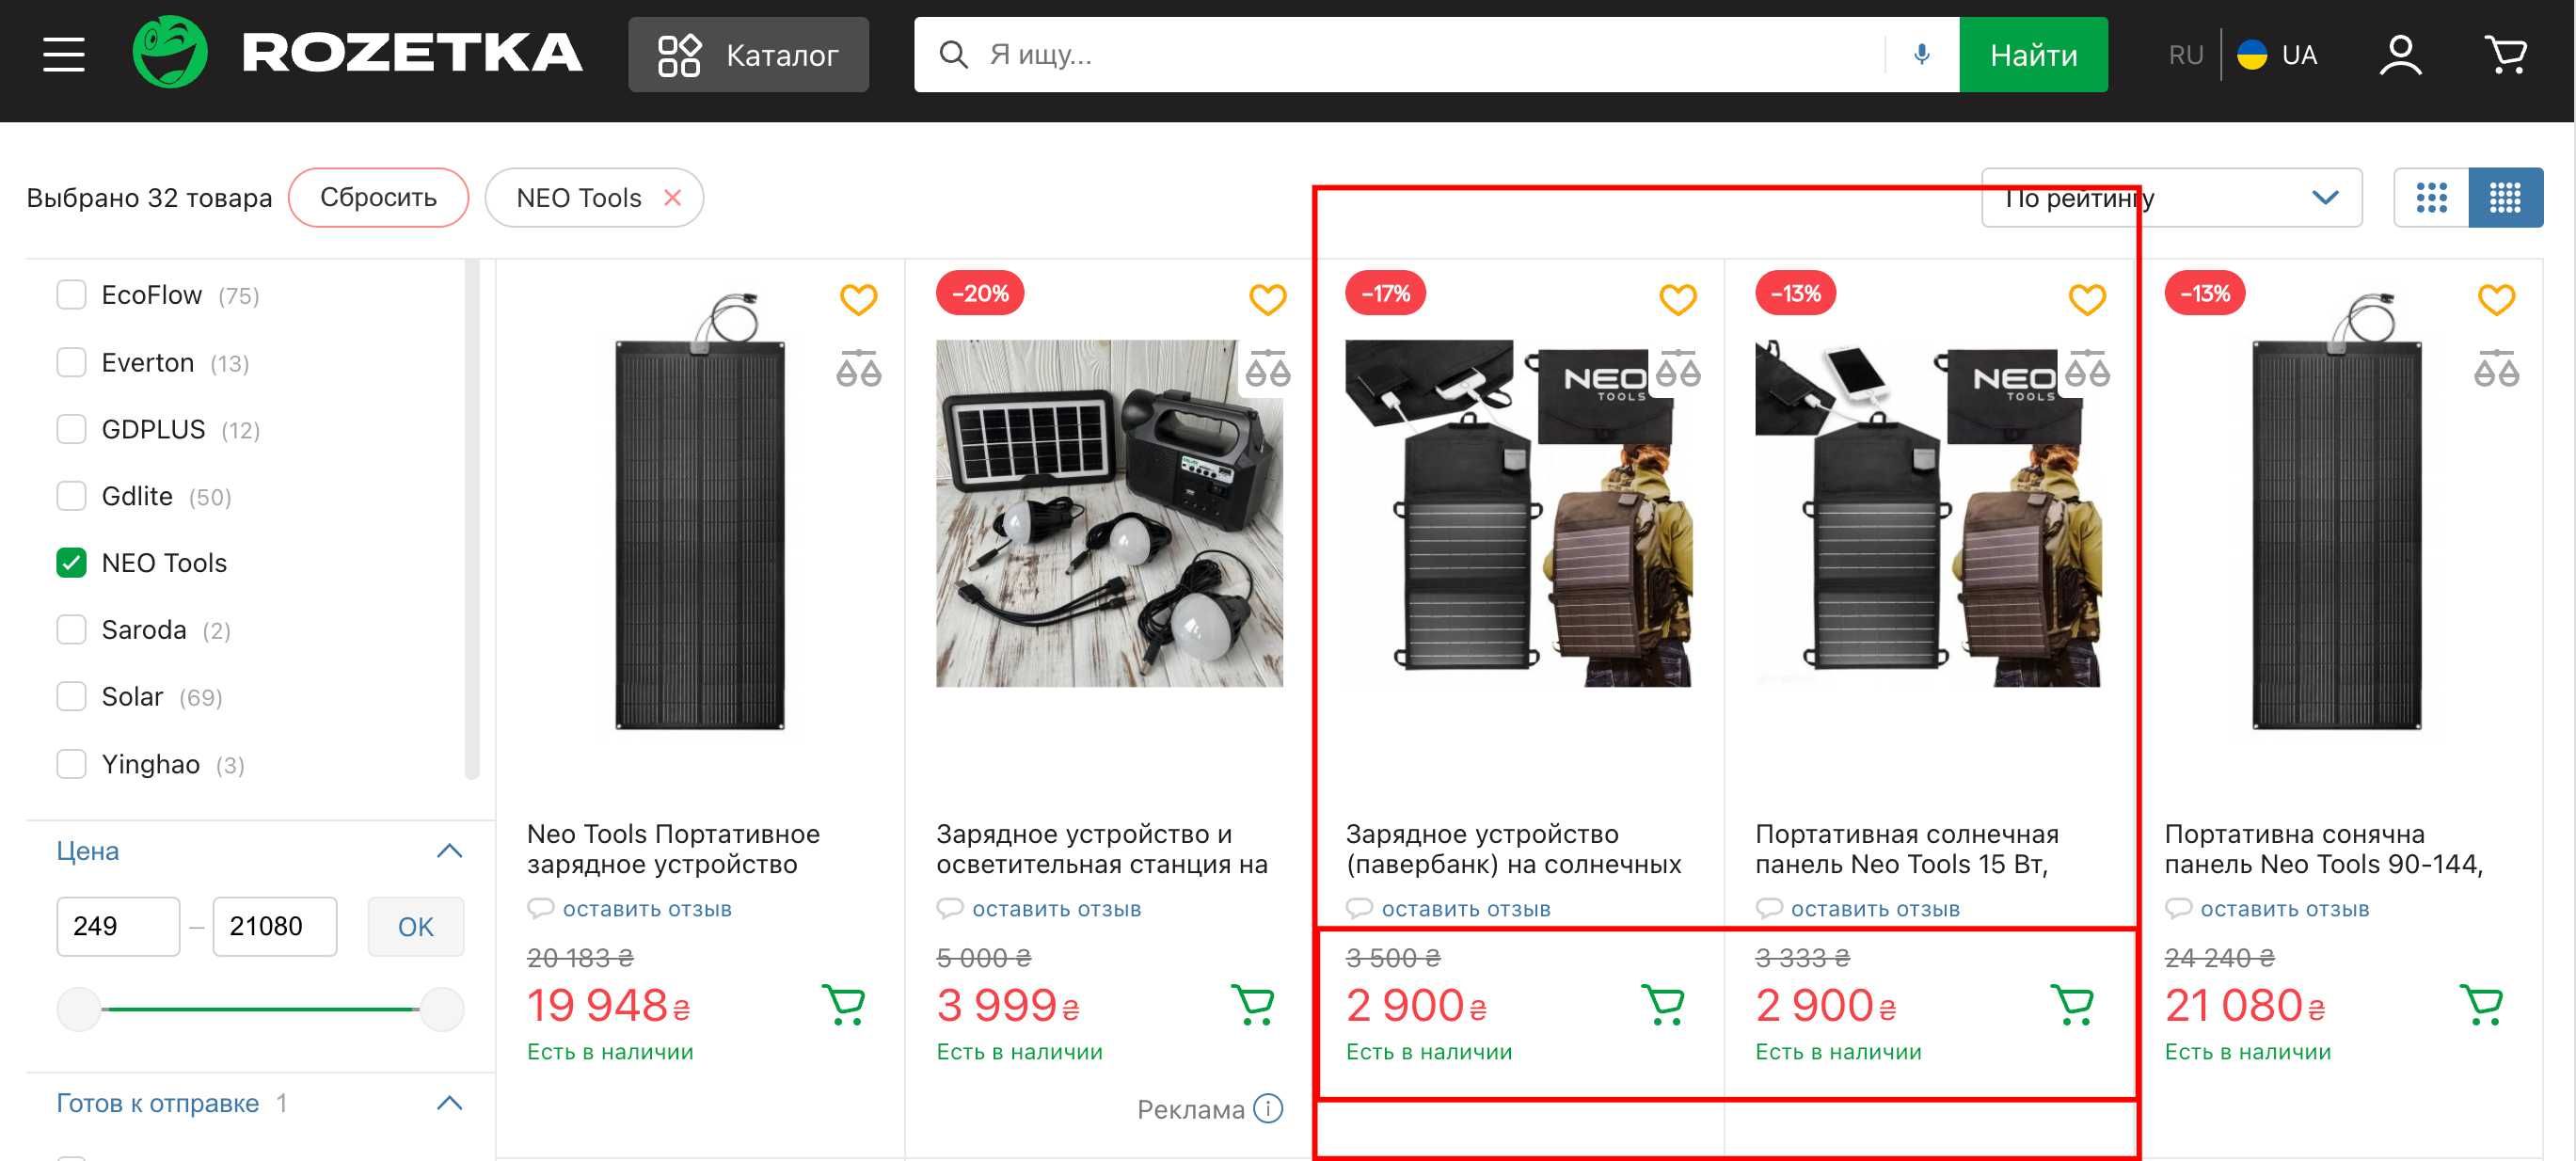This screenshot has height=1161, width=2576.
Task: Add the 3 500₴ strikethrough powerbank to cart
Action: pyautogui.click(x=1663, y=1004)
